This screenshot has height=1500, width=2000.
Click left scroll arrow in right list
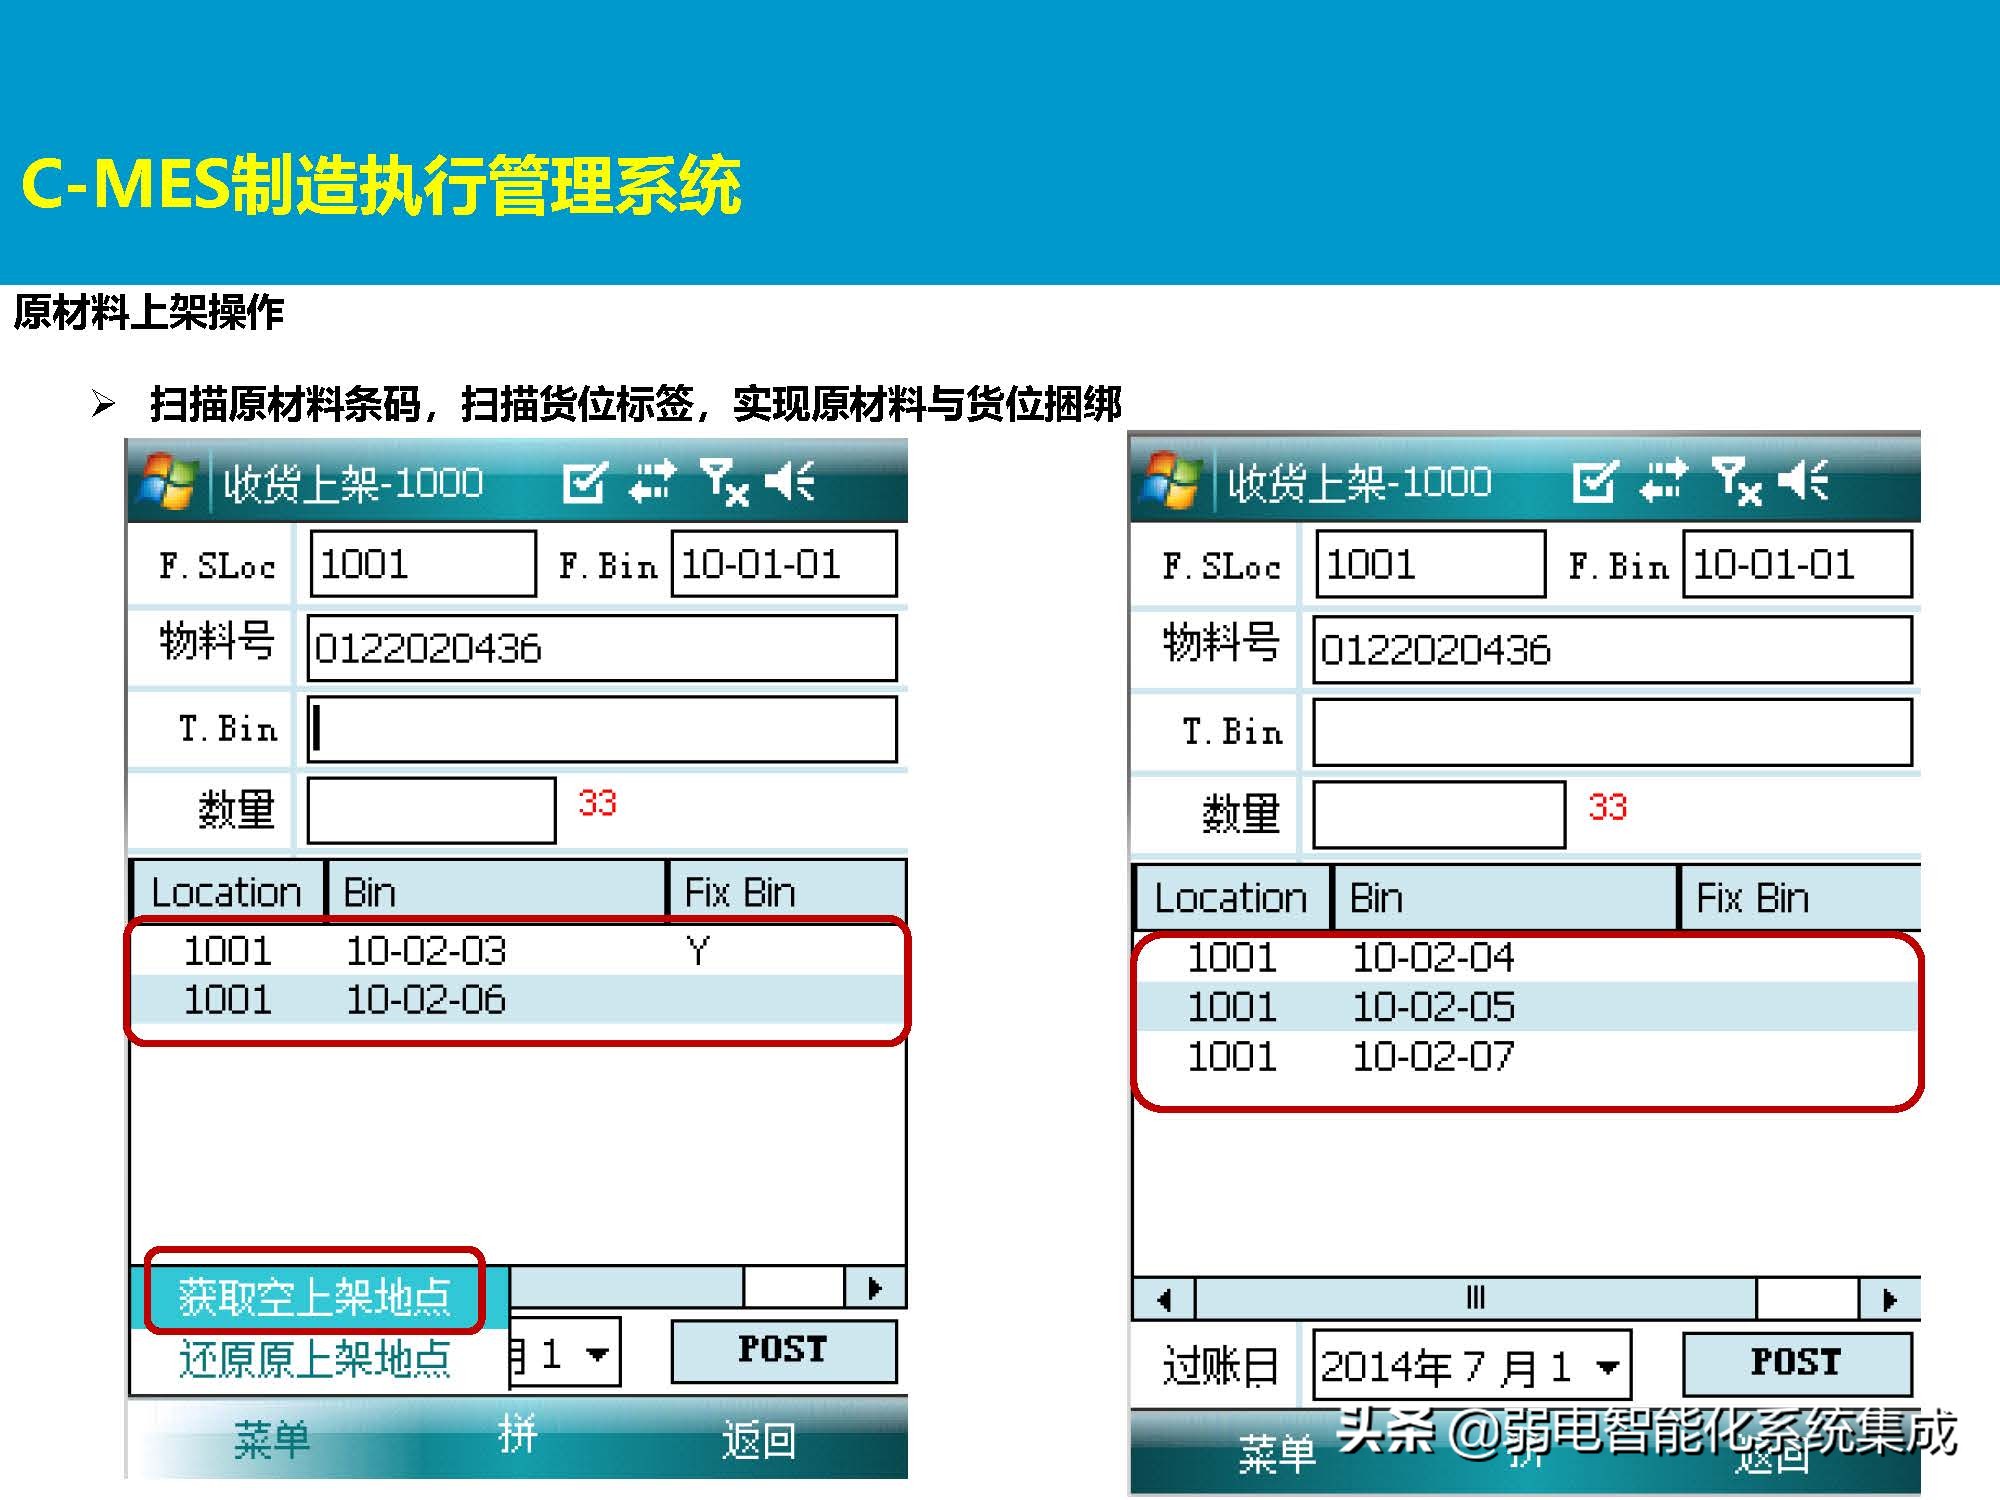point(1164,1299)
